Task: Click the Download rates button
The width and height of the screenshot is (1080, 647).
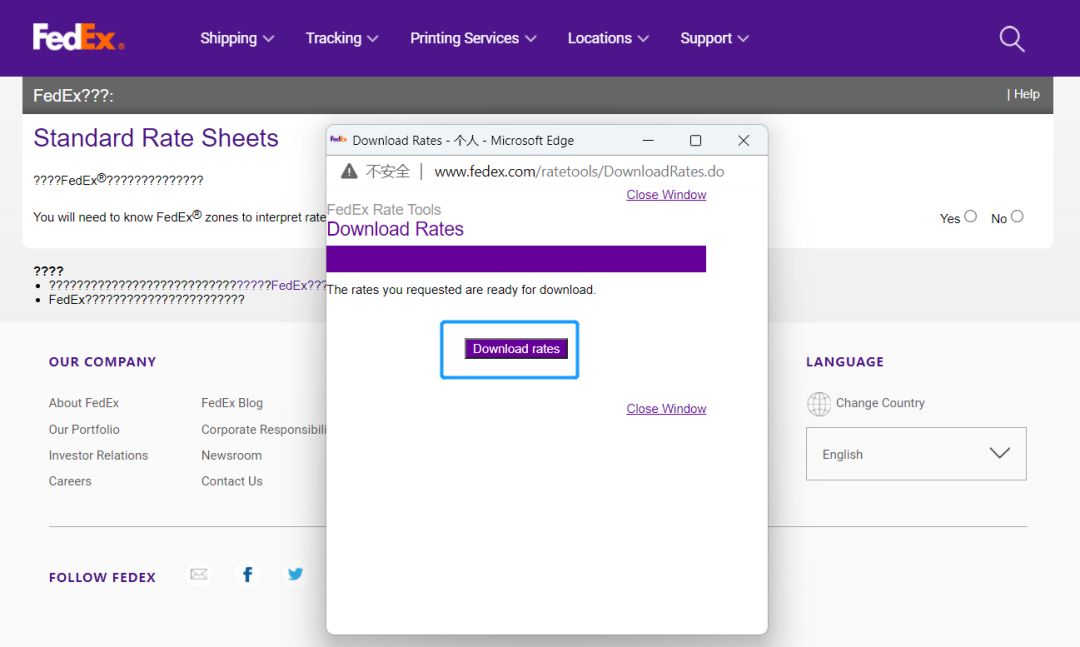Action: (x=516, y=349)
